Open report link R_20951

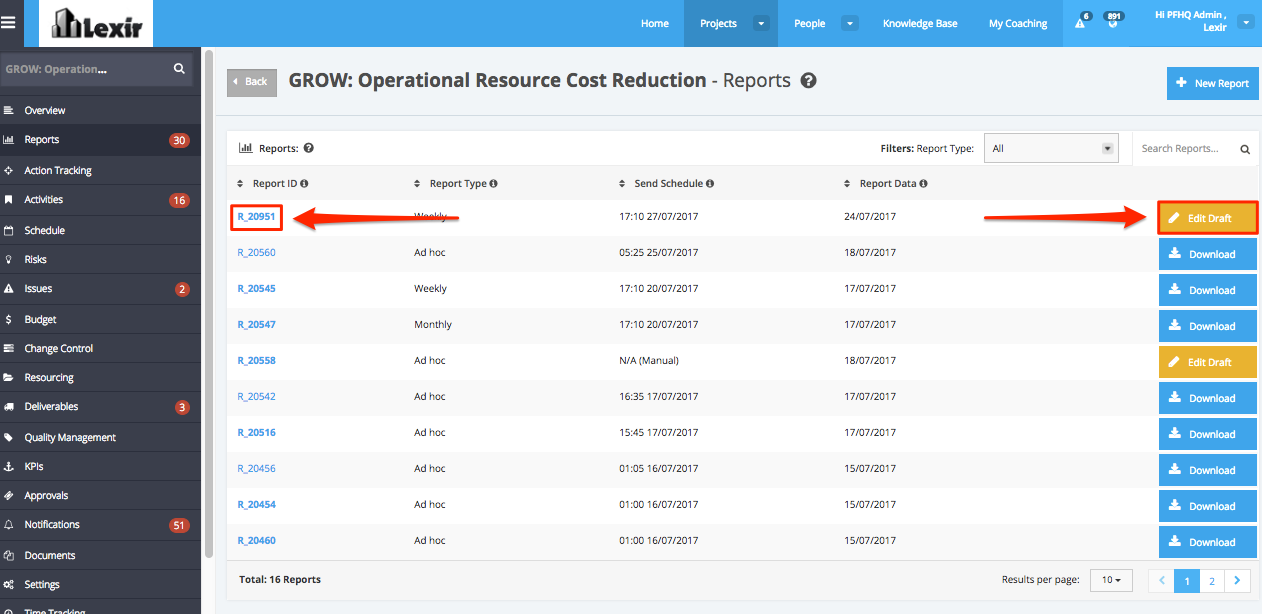tap(256, 216)
